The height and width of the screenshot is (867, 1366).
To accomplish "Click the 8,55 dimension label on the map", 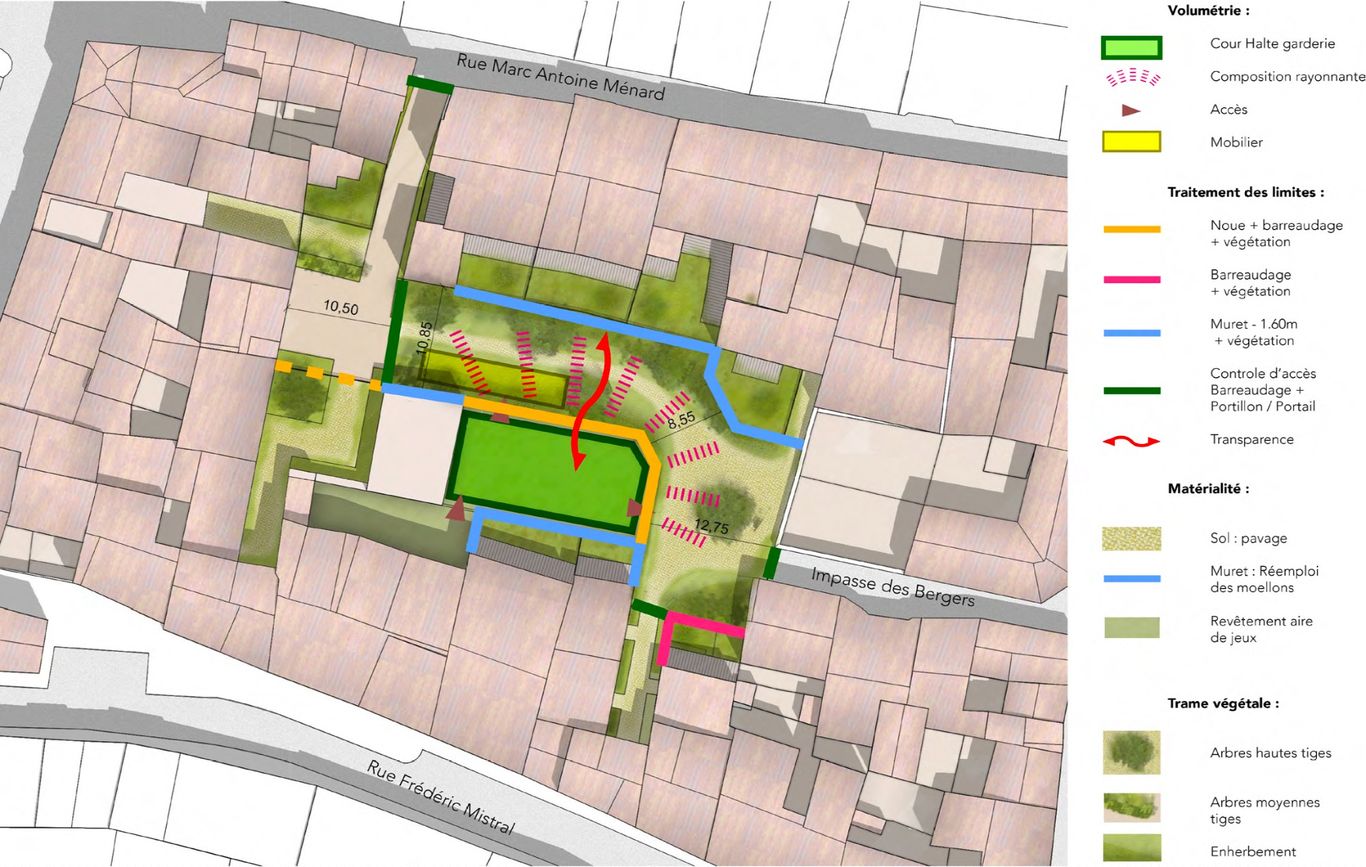I will (681, 423).
